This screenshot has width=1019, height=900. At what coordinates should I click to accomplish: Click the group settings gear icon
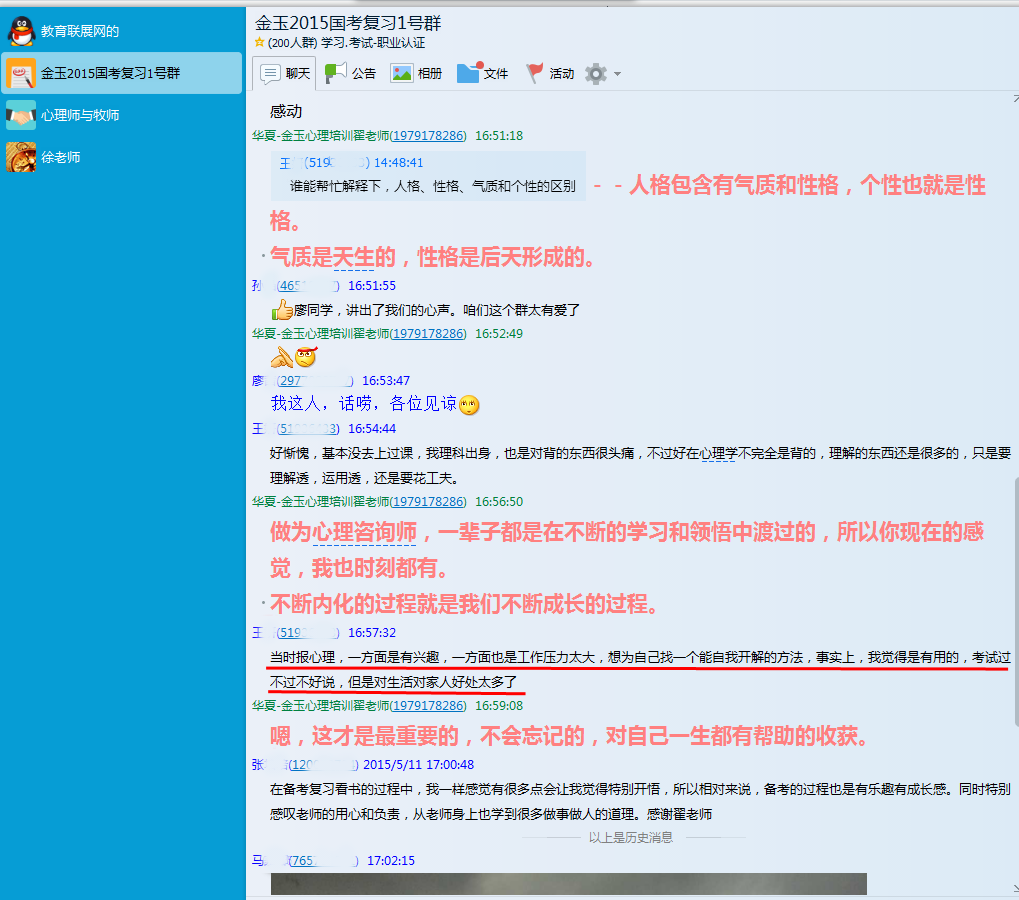click(596, 73)
